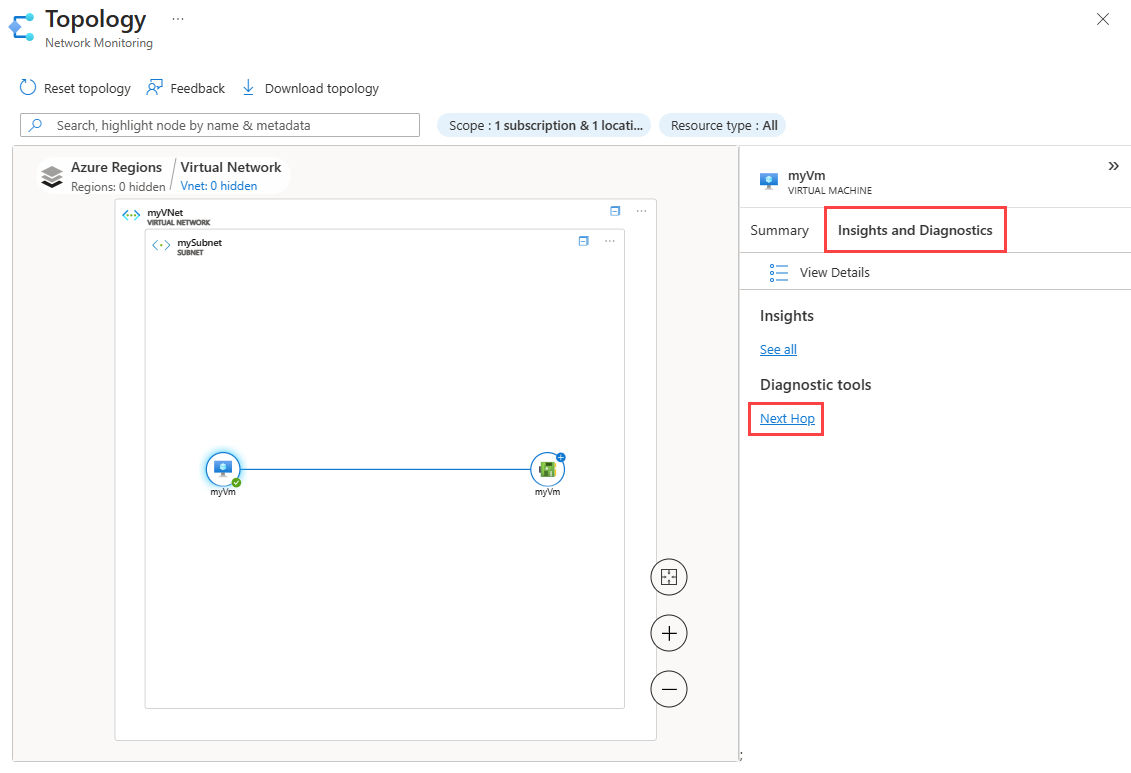Click the myVNet virtual network icon
Screen dimensions: 1131x773
pyautogui.click(x=131, y=215)
